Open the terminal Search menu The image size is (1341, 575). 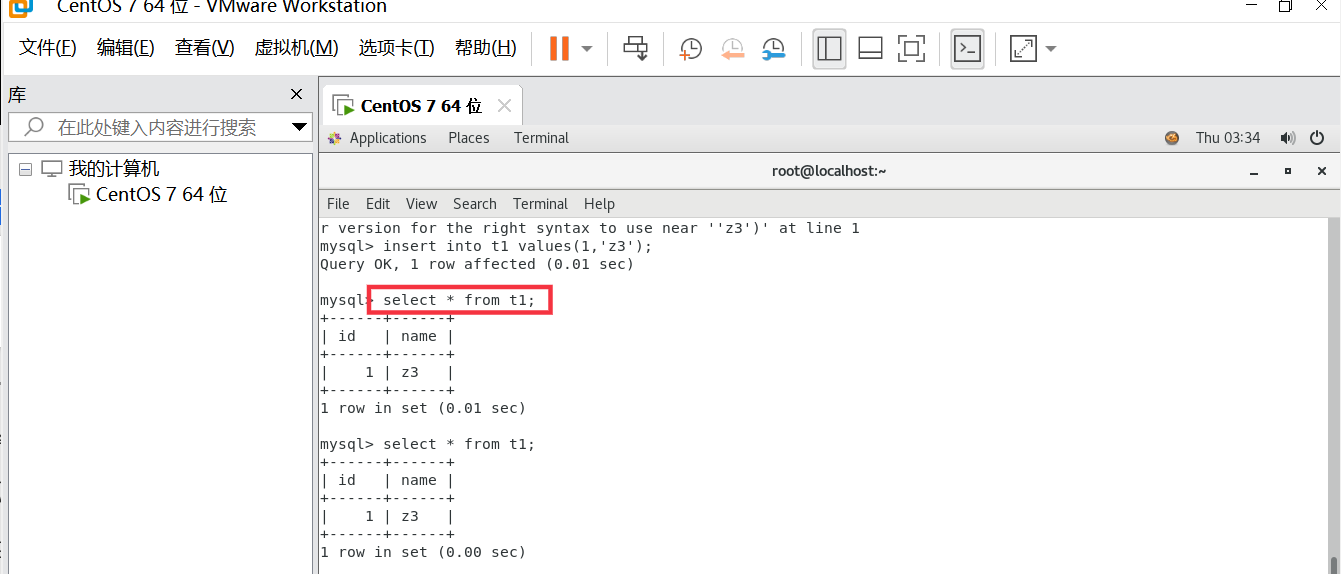[474, 204]
